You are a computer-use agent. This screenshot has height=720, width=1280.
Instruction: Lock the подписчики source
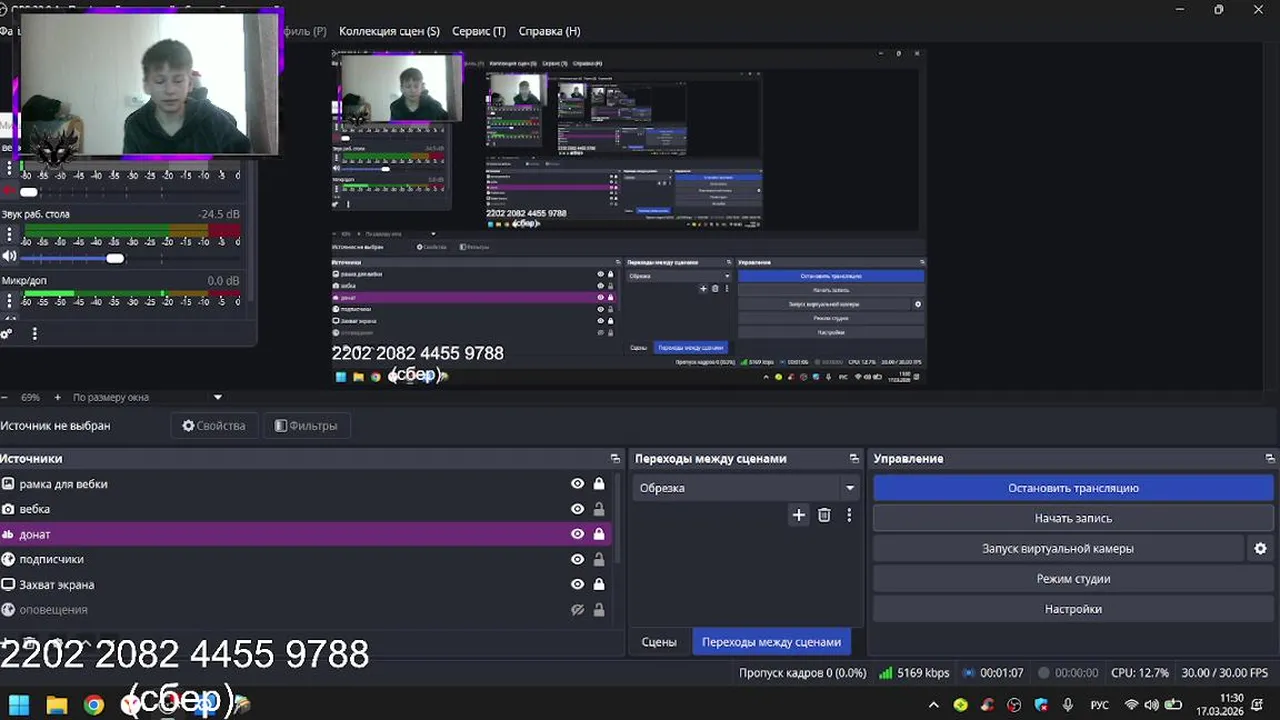coord(599,559)
